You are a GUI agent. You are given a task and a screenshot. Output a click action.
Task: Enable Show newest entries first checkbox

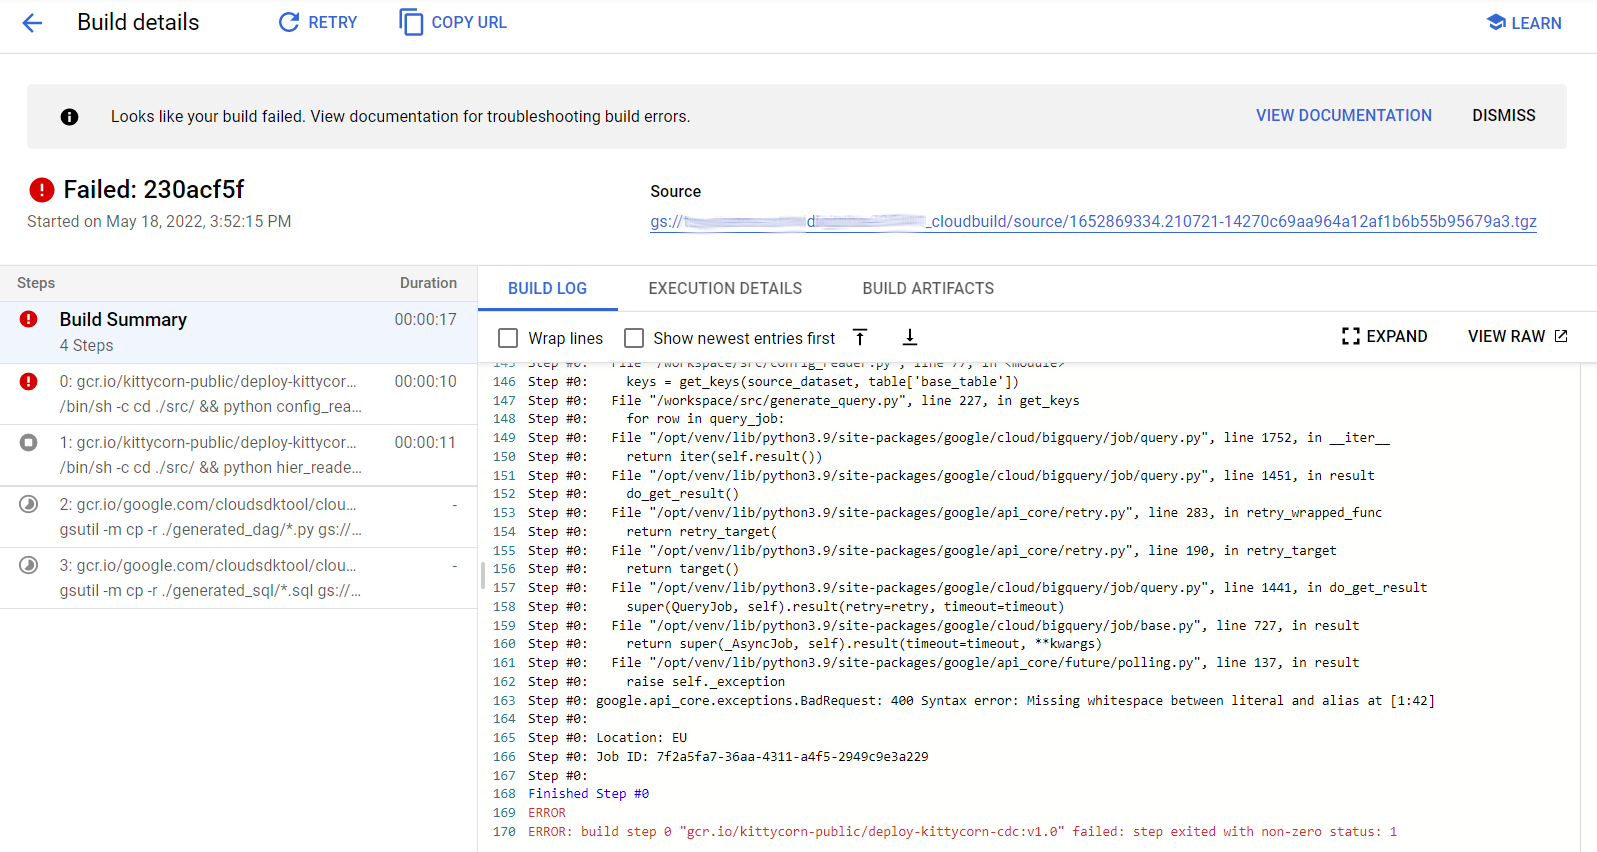[x=634, y=338]
